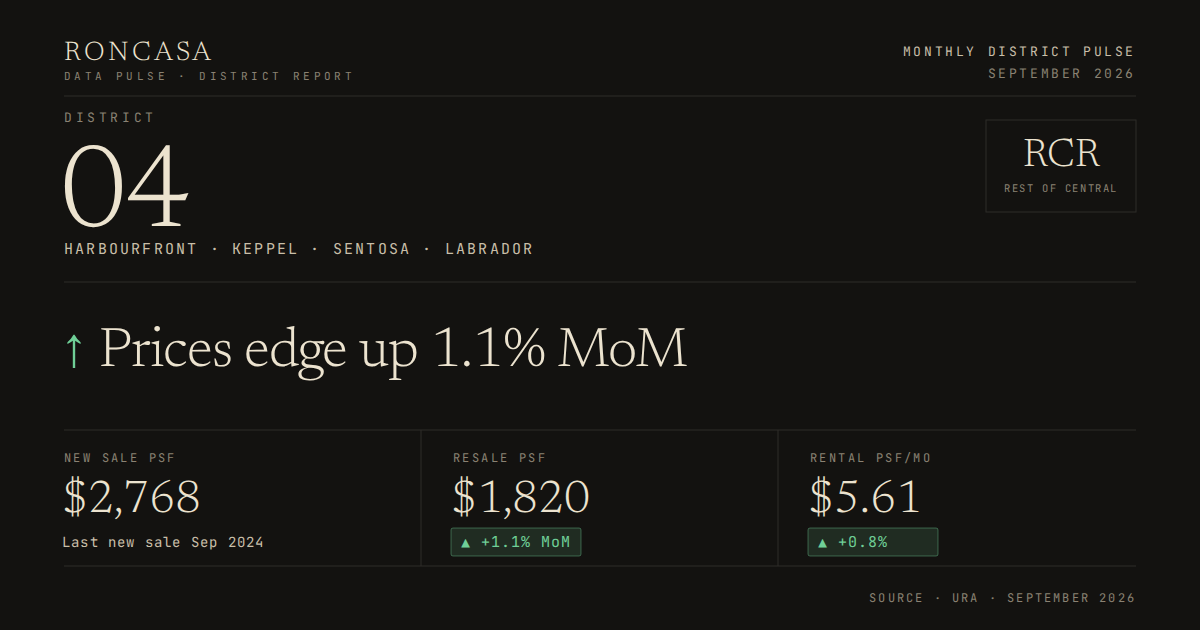
Task: Click the $5.61 rental PSF value
Action: click(x=865, y=497)
